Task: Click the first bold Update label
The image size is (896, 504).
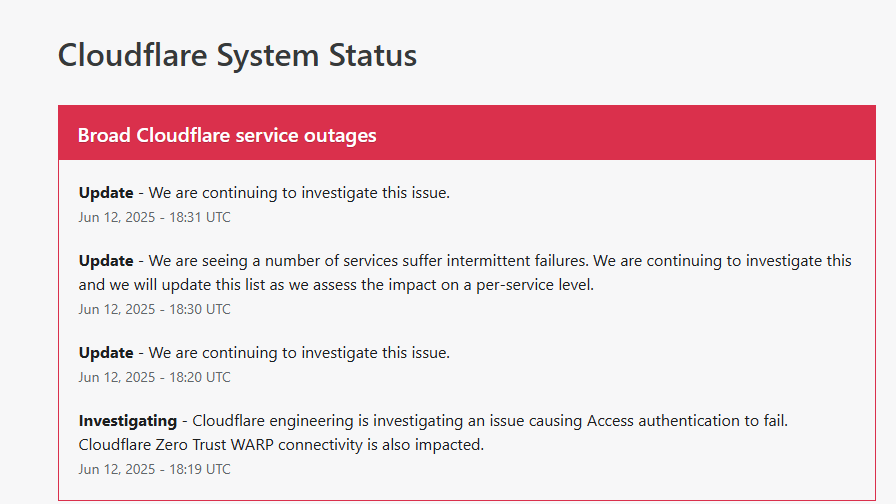Action: click(x=106, y=193)
